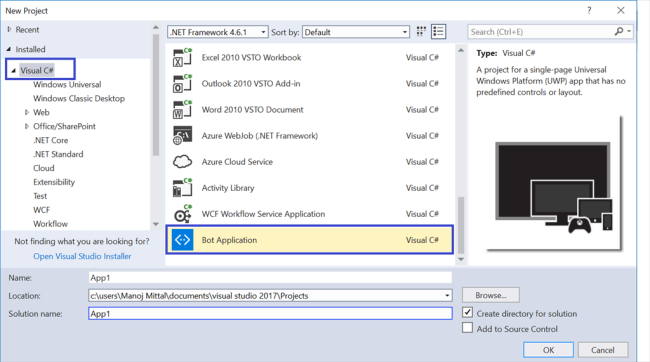Click the Outlook 2010 VSTO Add-in icon
The image size is (650, 362).
click(x=182, y=84)
